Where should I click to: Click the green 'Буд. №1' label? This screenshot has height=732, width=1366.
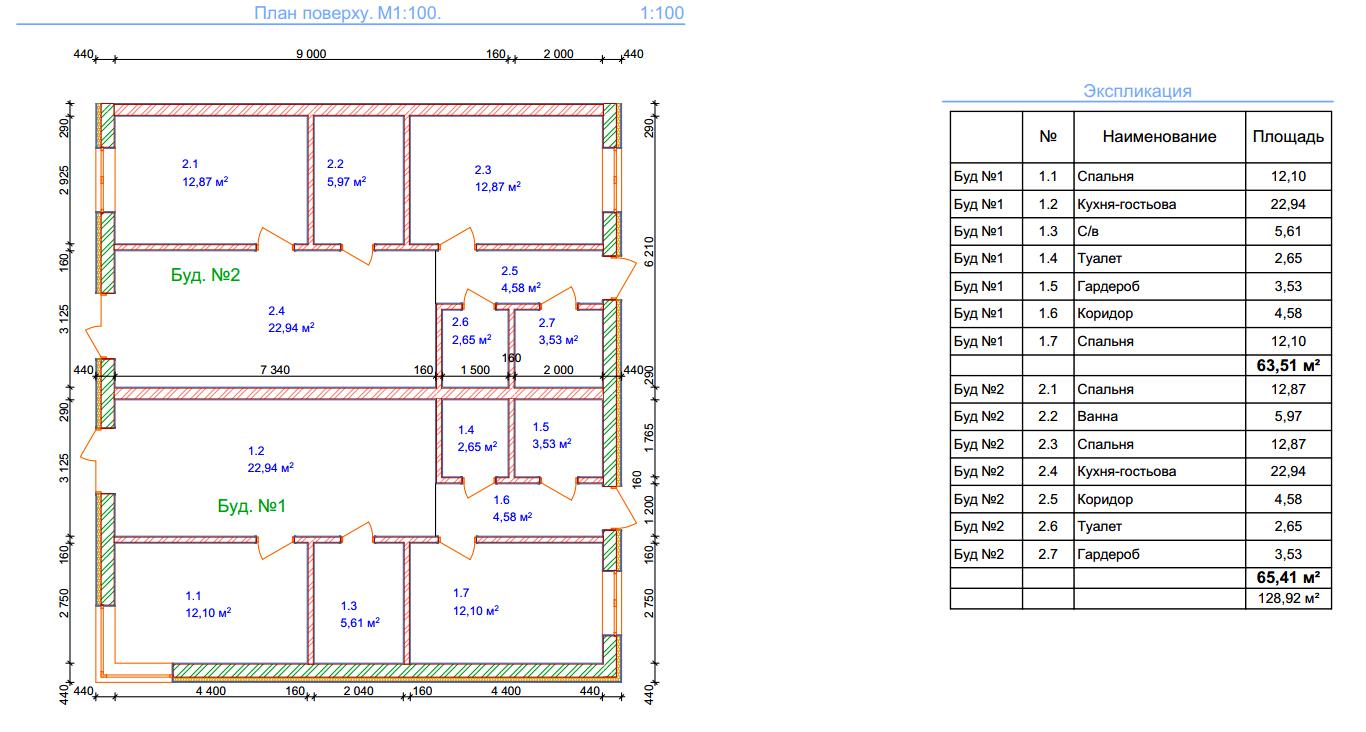tap(252, 506)
